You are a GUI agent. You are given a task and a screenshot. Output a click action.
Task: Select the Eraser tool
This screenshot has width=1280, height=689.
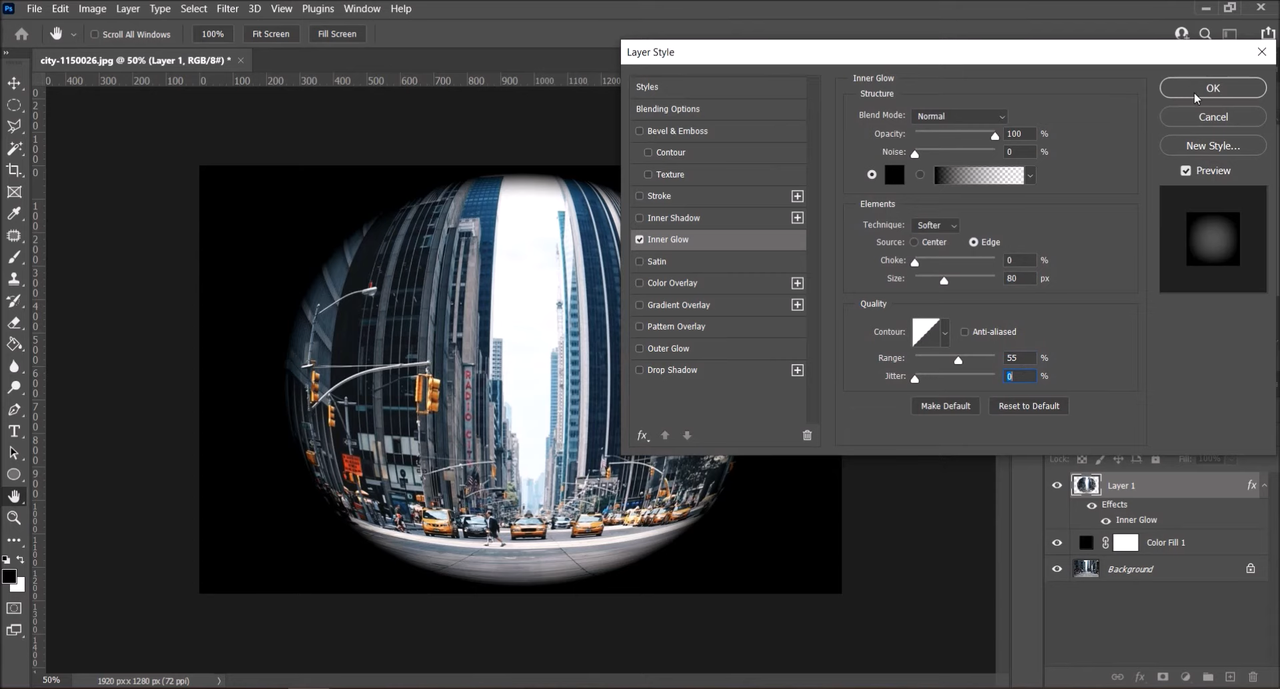tap(14, 323)
